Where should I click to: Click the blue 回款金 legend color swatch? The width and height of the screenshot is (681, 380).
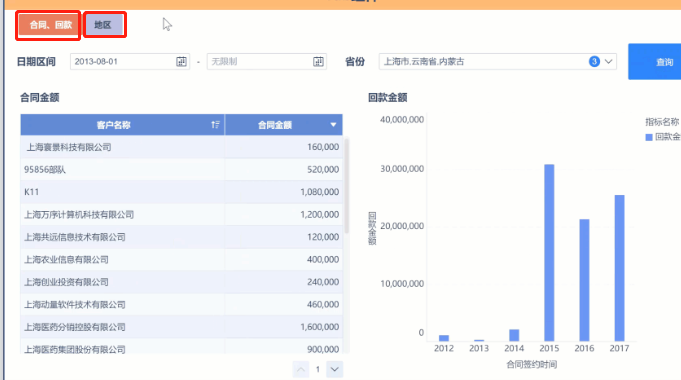click(649, 137)
